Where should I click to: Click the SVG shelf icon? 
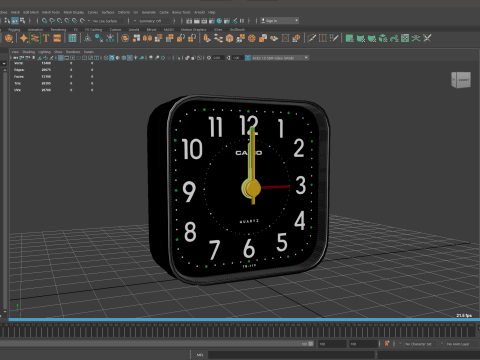57,38
